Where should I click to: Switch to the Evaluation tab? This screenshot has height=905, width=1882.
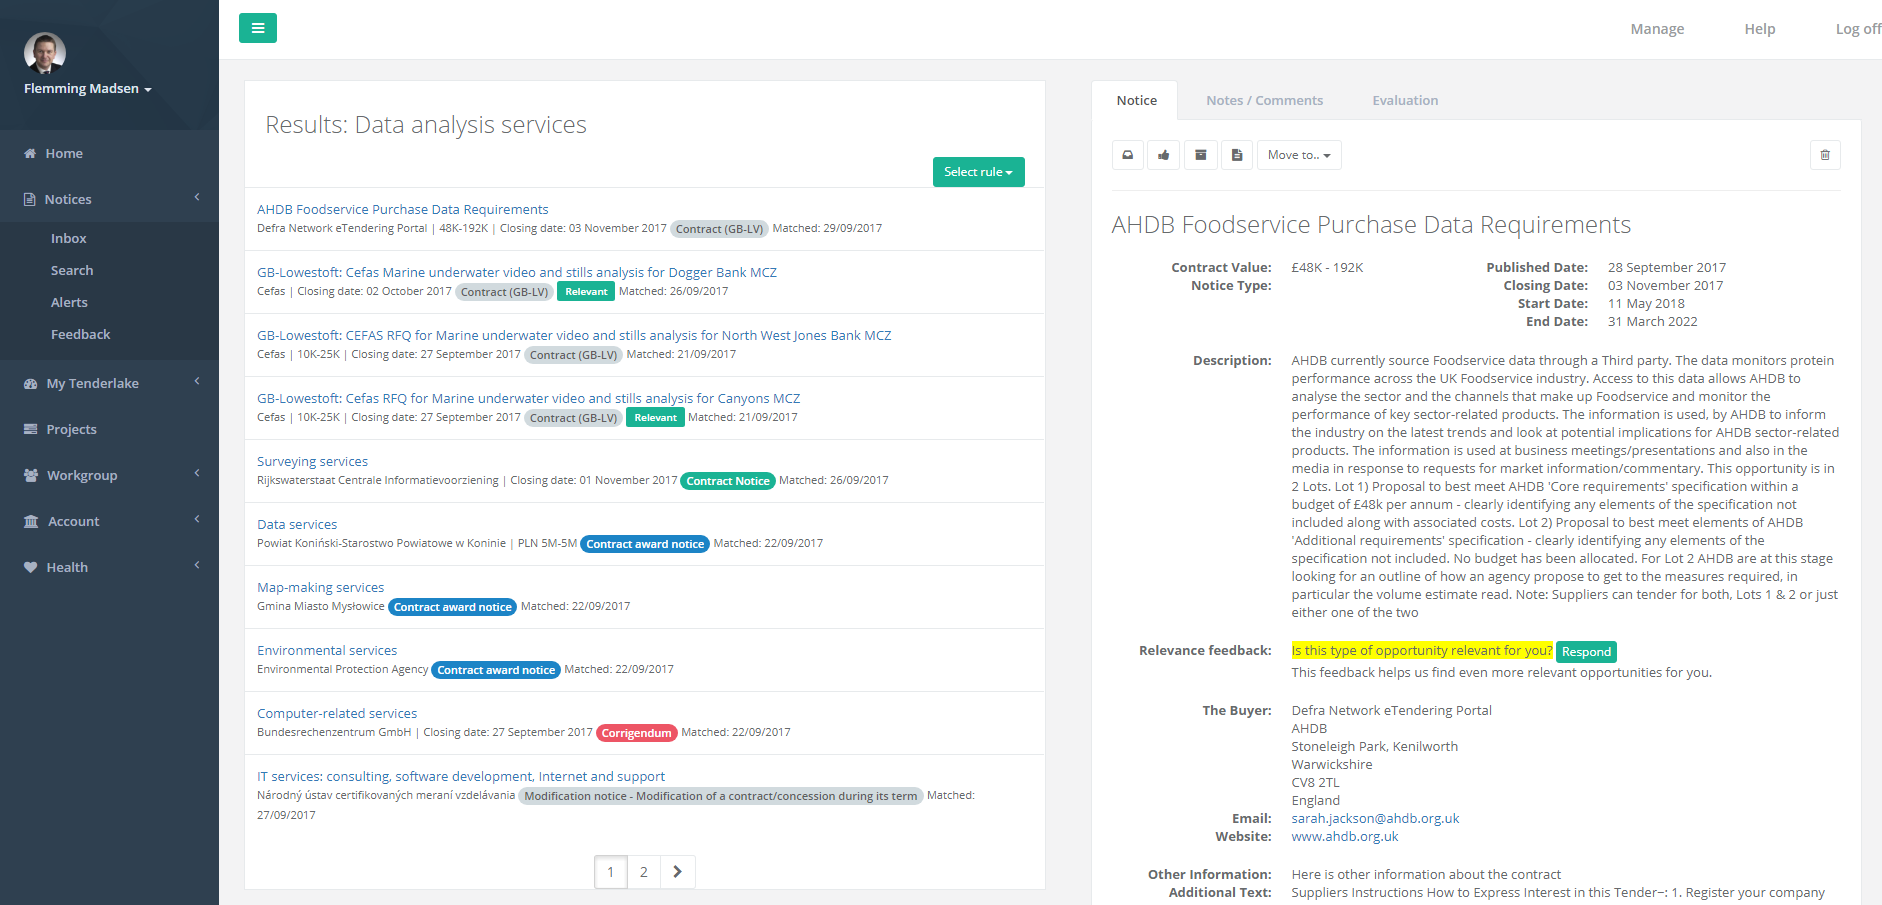[x=1405, y=100]
